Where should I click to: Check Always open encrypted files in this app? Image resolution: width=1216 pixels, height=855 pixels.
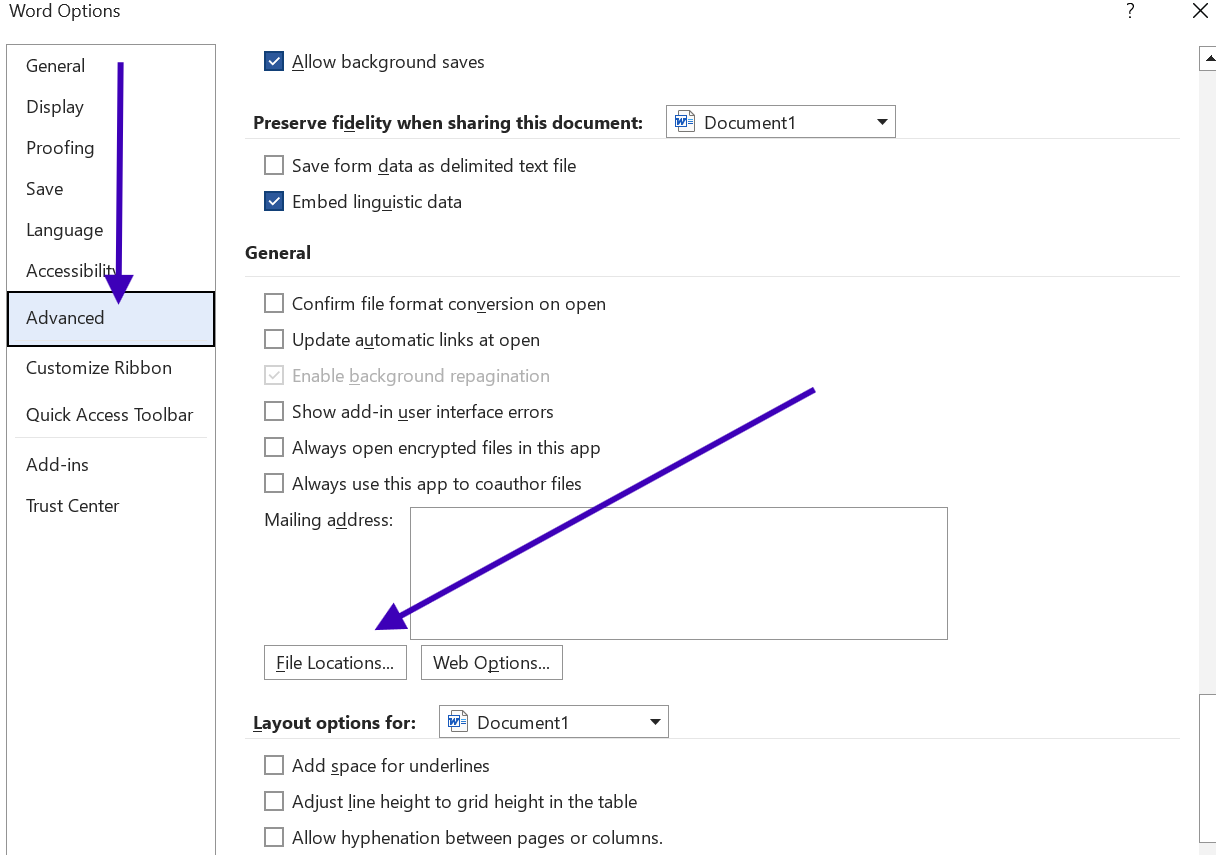274,448
